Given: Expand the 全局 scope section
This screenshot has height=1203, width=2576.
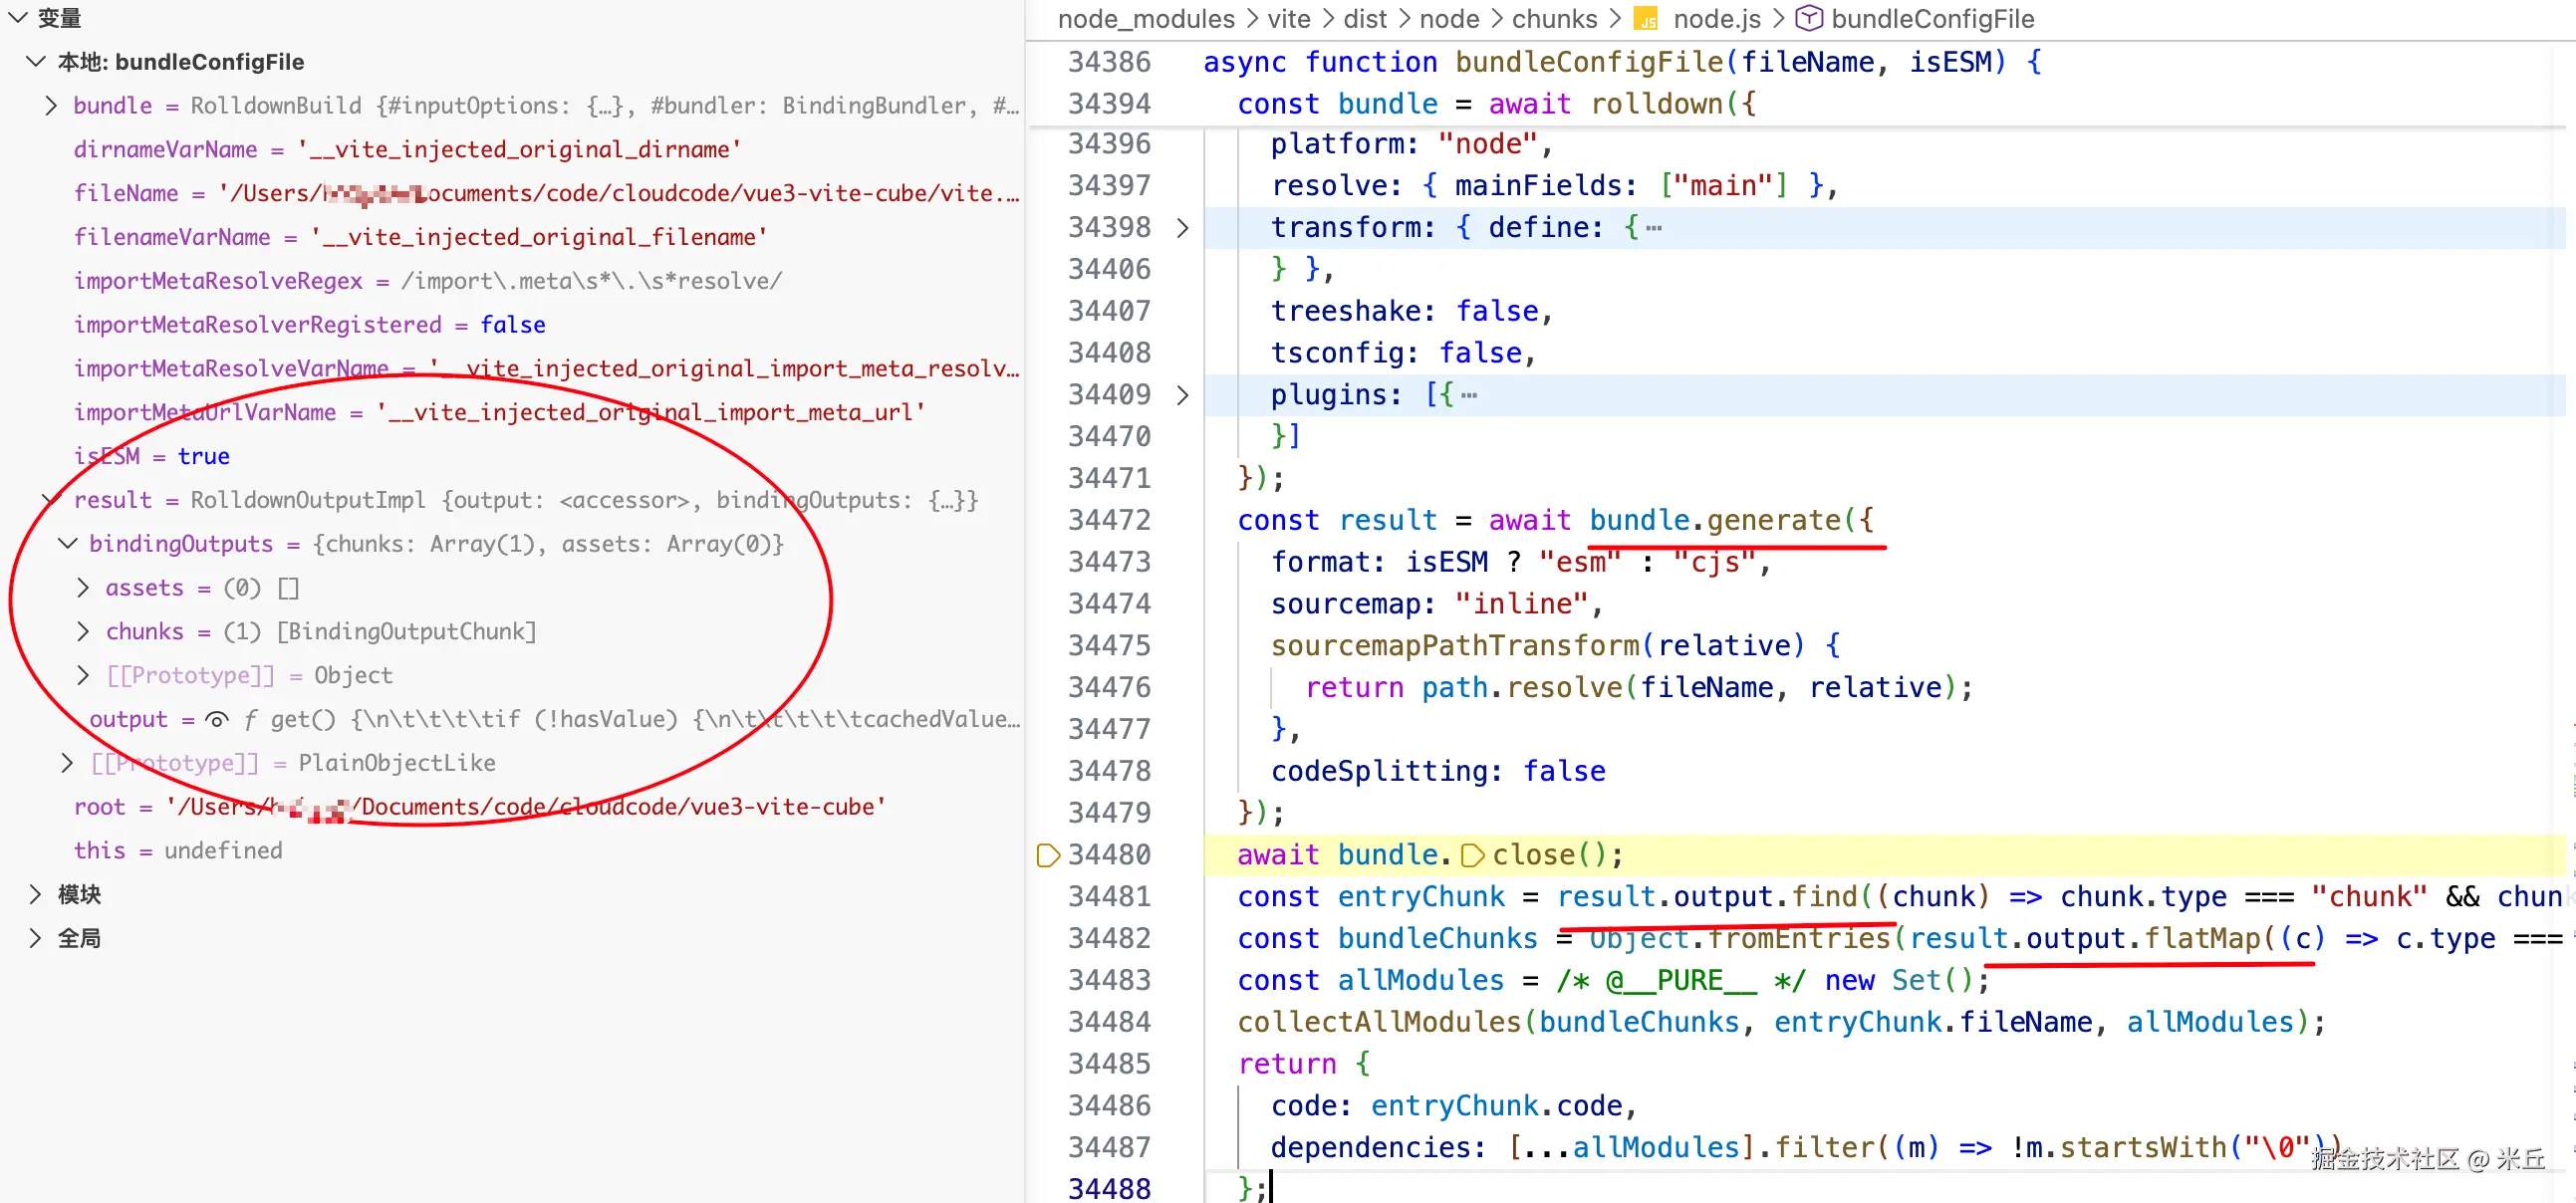Looking at the screenshot, I should pos(35,938).
